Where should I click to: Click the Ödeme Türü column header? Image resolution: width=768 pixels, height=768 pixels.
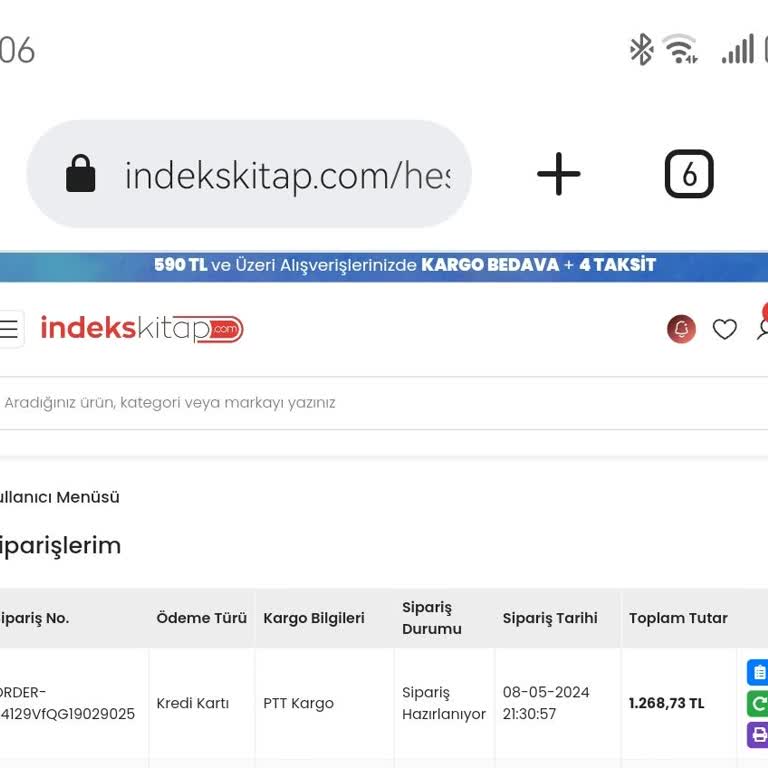pos(201,618)
